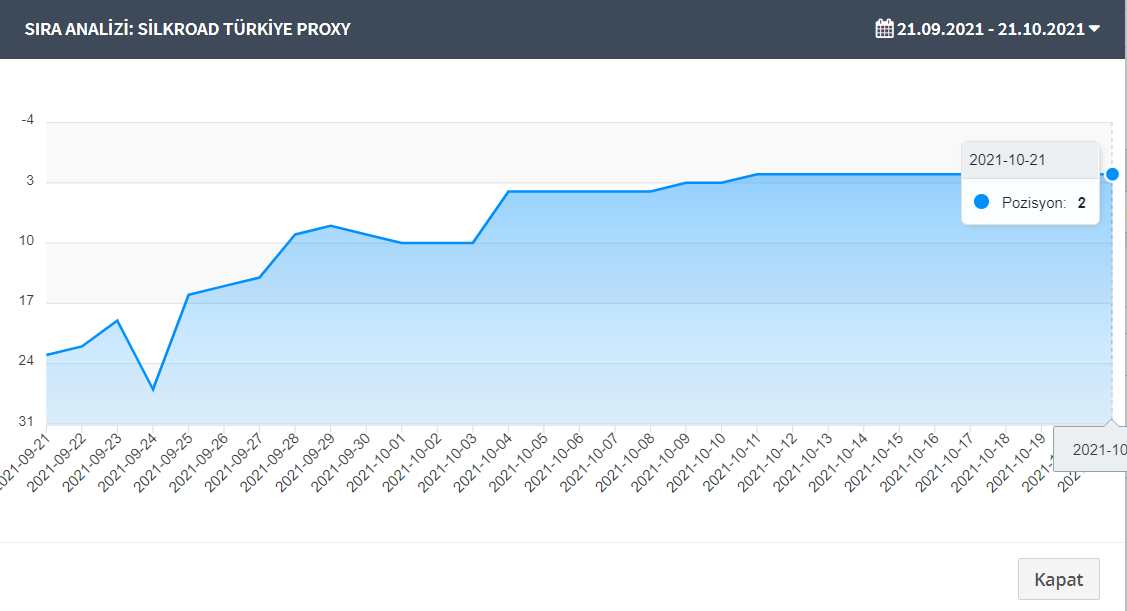The width and height of the screenshot is (1127, 611).
Task: Click the x-axis label 2021-09-30
Action: tap(341, 461)
